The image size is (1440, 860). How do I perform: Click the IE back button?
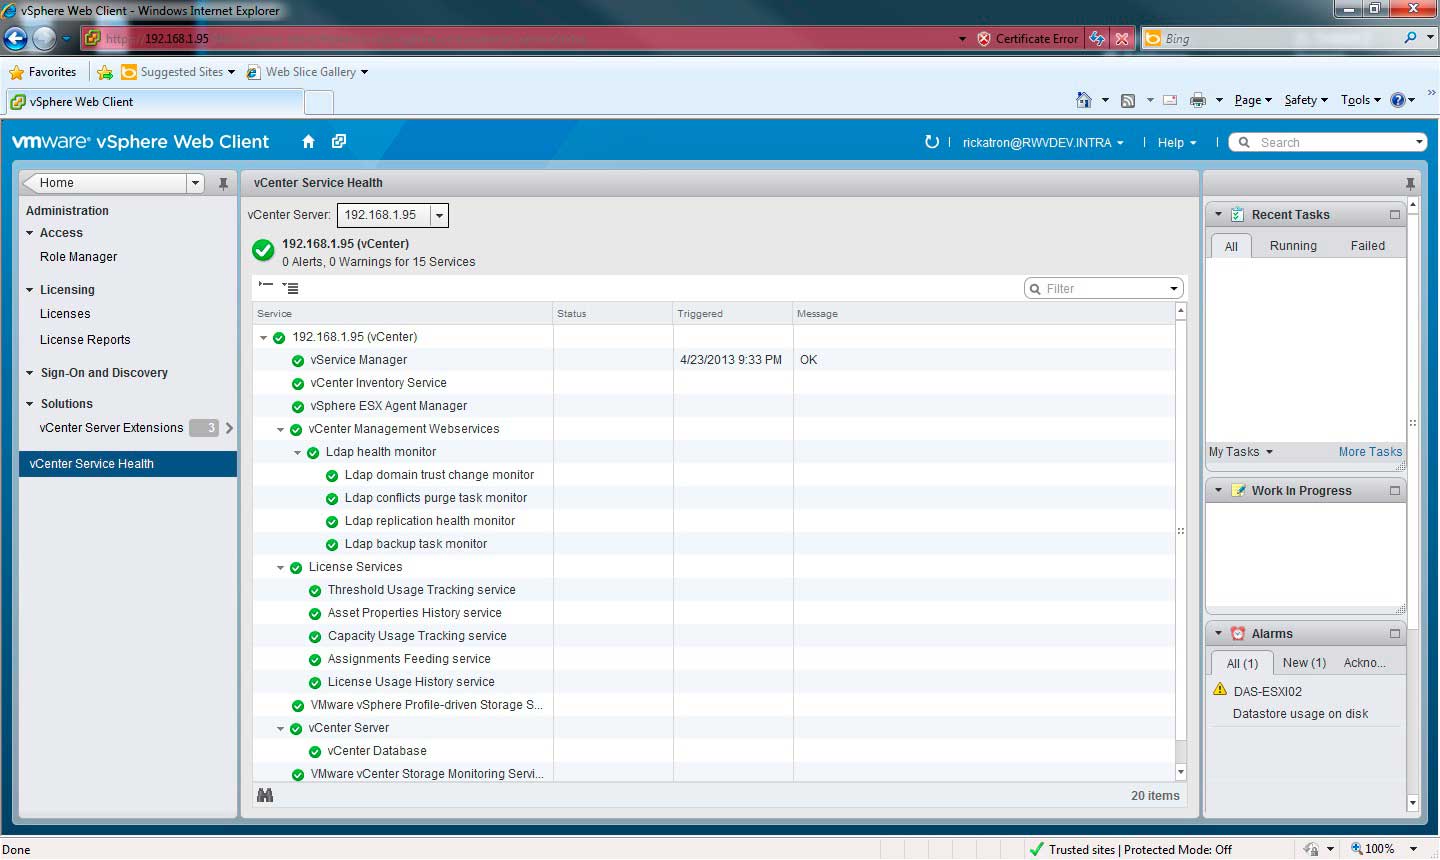tap(16, 39)
